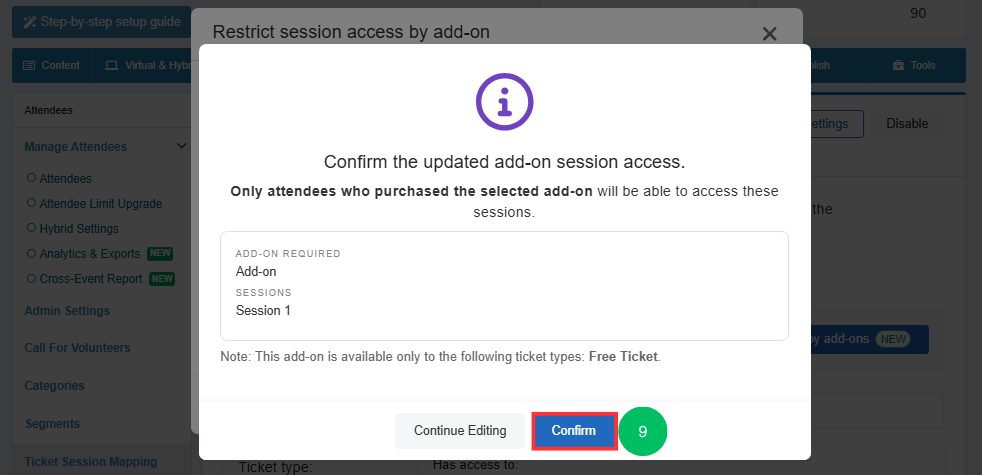The height and width of the screenshot is (475, 982).
Task: Click Continue Editing button
Action: click(460, 431)
